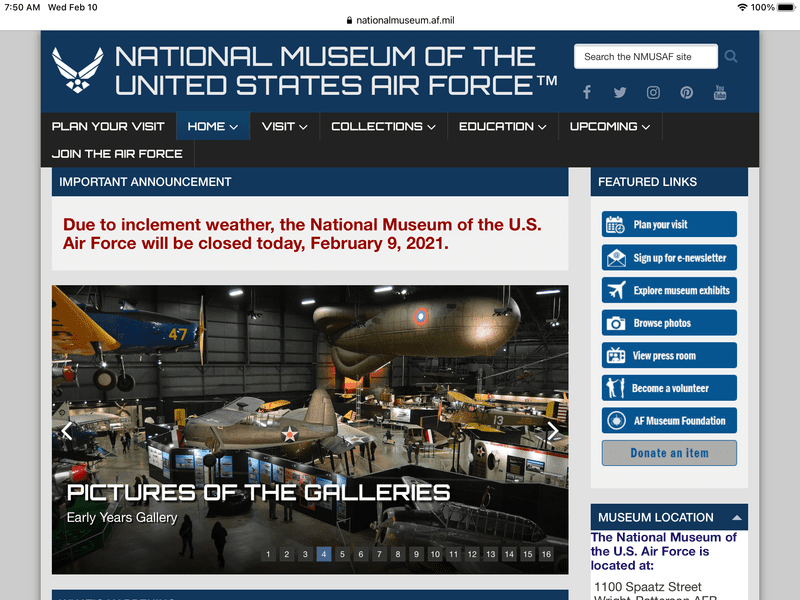Click the icon on View press room
Screen dimensions: 800x600
tap(616, 356)
